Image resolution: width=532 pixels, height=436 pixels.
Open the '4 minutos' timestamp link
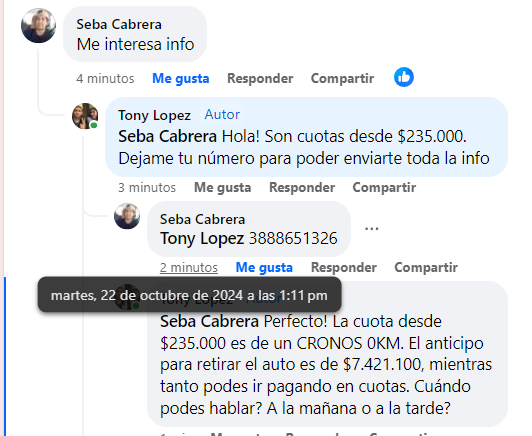(105, 78)
